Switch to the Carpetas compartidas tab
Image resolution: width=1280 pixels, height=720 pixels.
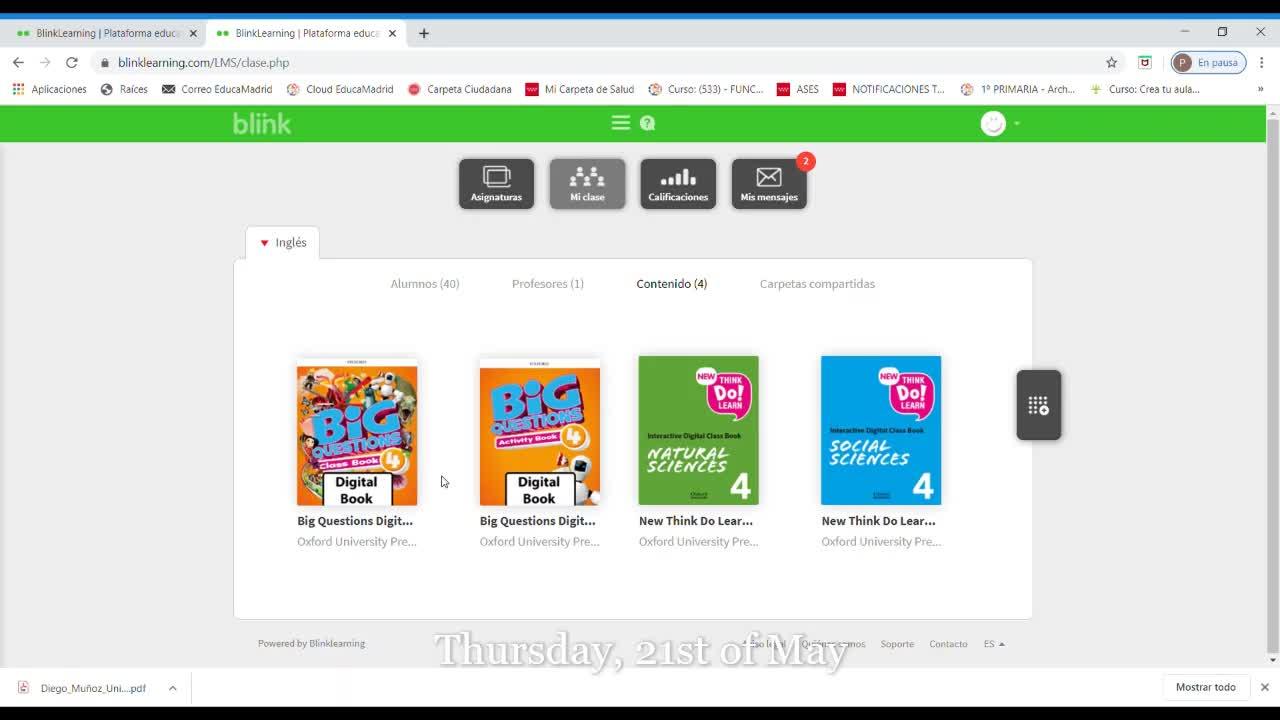tap(817, 284)
